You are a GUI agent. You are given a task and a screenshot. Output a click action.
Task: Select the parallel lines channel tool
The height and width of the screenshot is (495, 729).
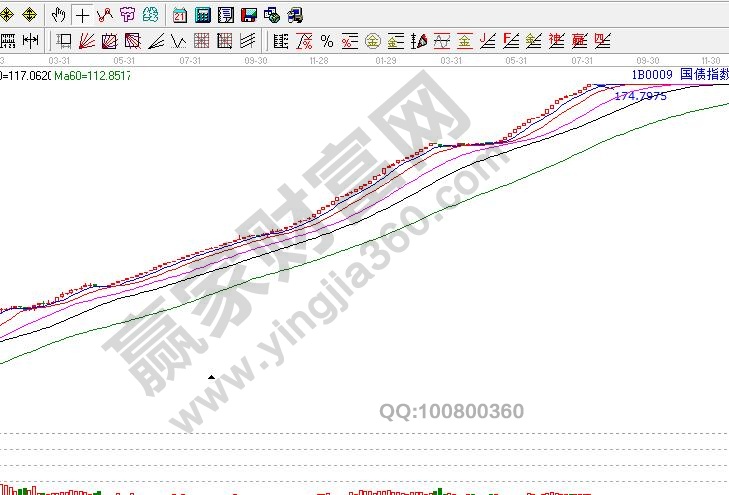click(x=247, y=41)
